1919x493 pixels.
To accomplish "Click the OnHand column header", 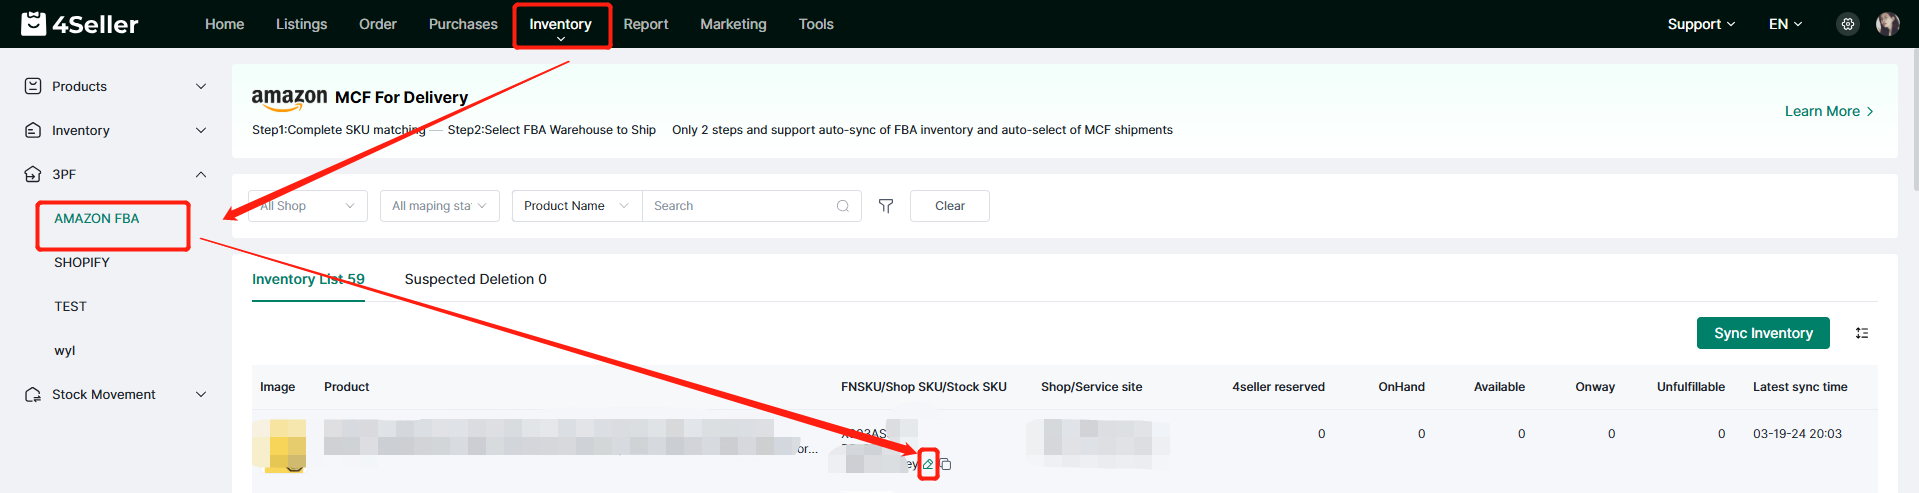I will [1401, 387].
